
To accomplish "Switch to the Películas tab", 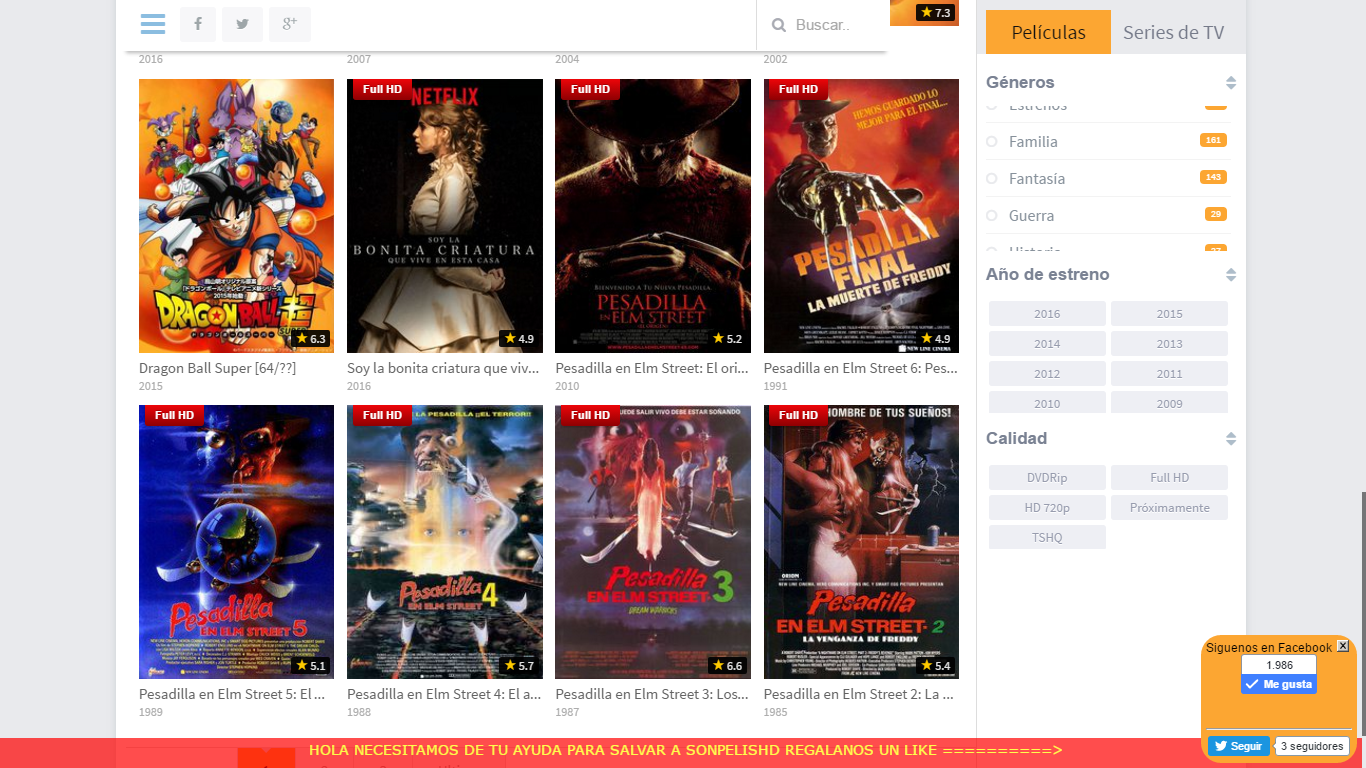I will coord(1048,32).
